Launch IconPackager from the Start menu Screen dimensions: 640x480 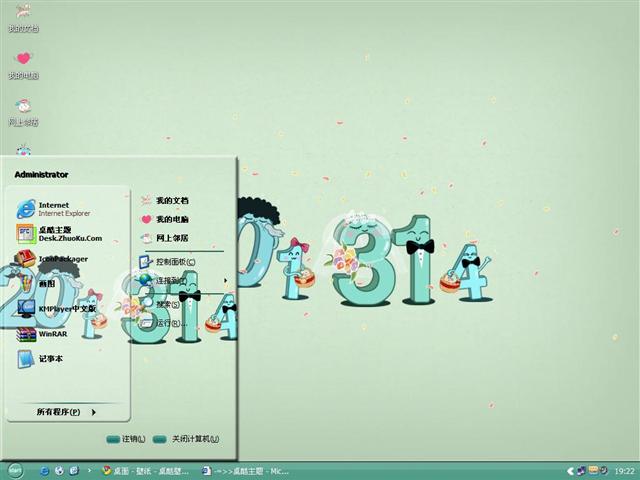tap(51, 259)
